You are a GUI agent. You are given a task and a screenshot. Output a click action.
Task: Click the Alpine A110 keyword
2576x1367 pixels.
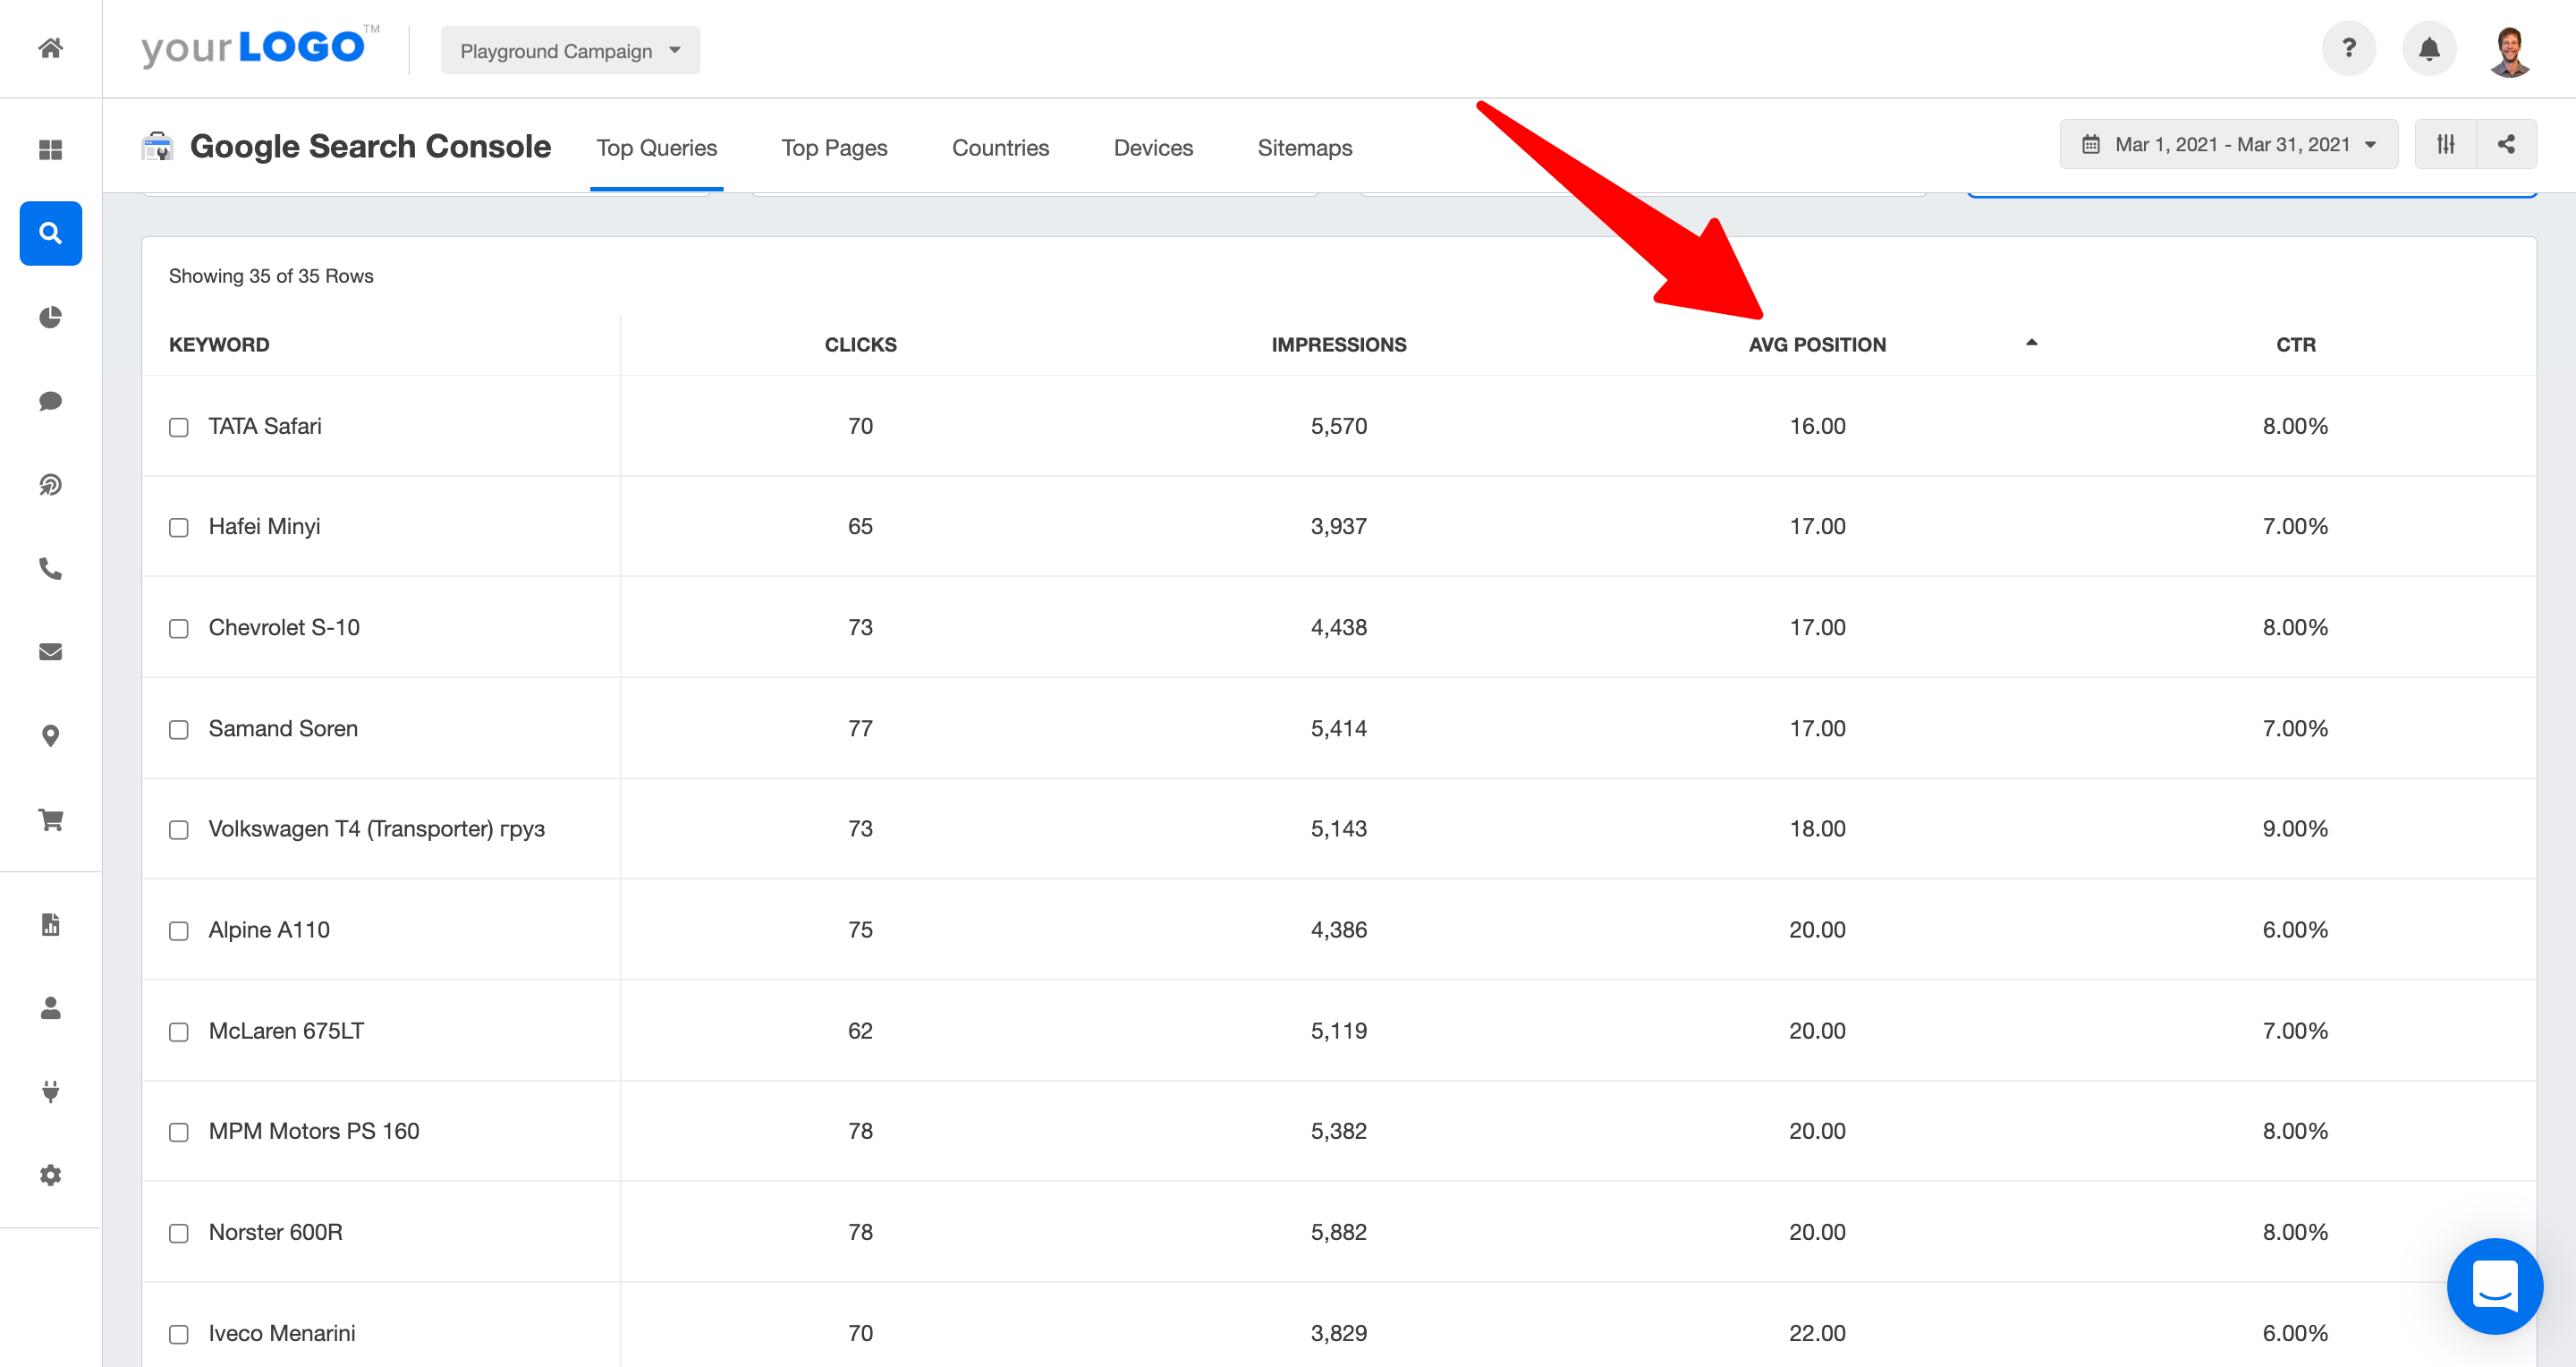point(269,929)
